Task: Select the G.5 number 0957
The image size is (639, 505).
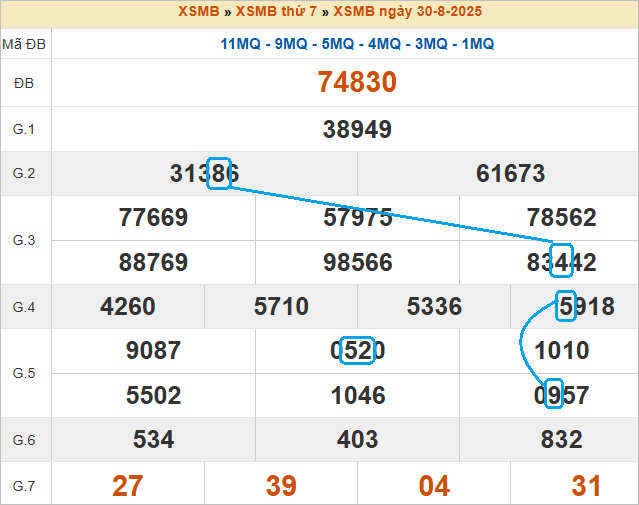Action: pyautogui.click(x=562, y=395)
